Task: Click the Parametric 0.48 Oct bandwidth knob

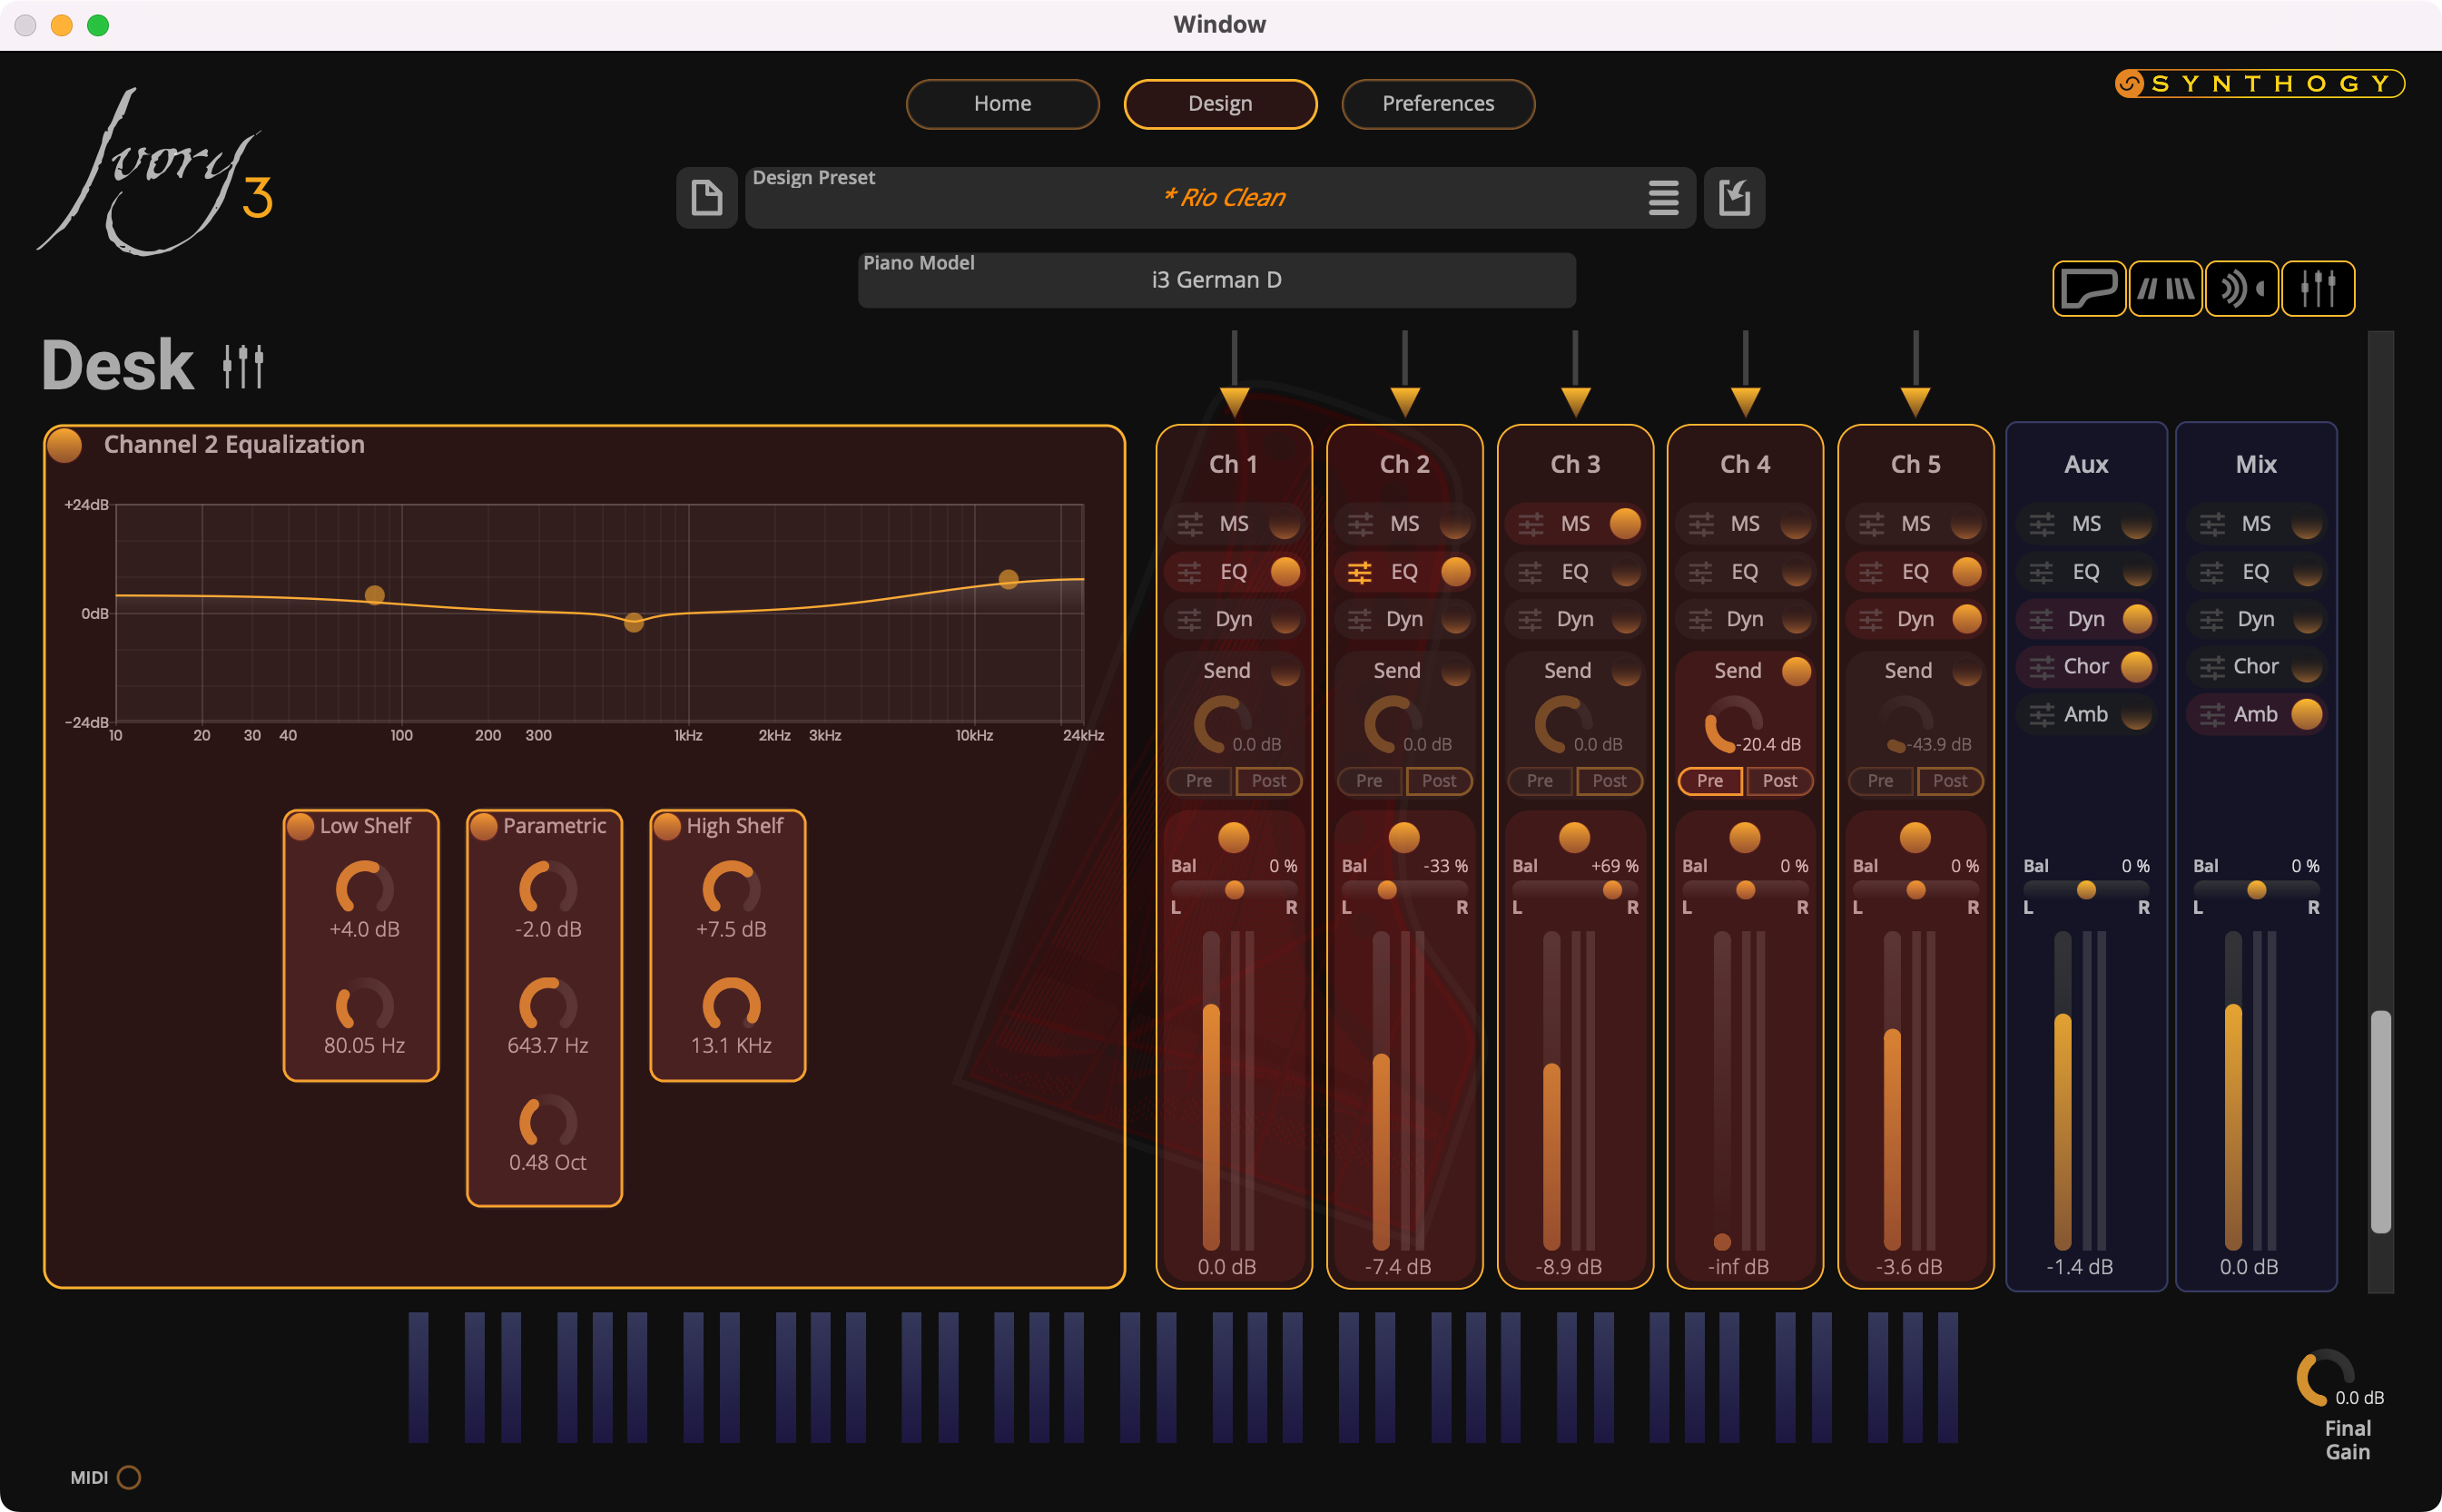Action: pyautogui.click(x=548, y=1121)
